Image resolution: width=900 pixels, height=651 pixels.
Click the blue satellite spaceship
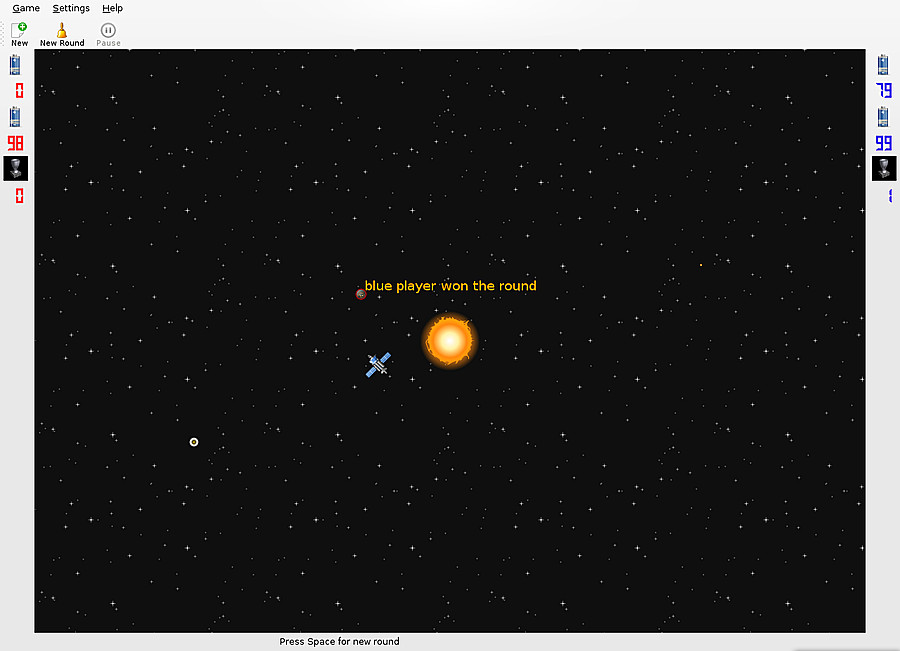pos(378,365)
